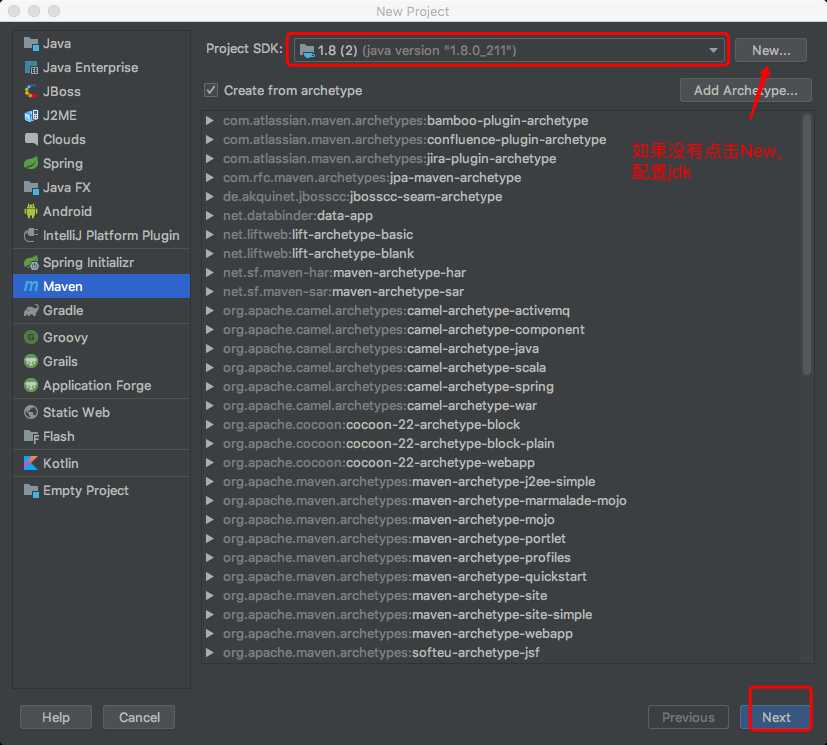The image size is (827, 745).
Task: Pick the Android robot icon
Action: 31,211
